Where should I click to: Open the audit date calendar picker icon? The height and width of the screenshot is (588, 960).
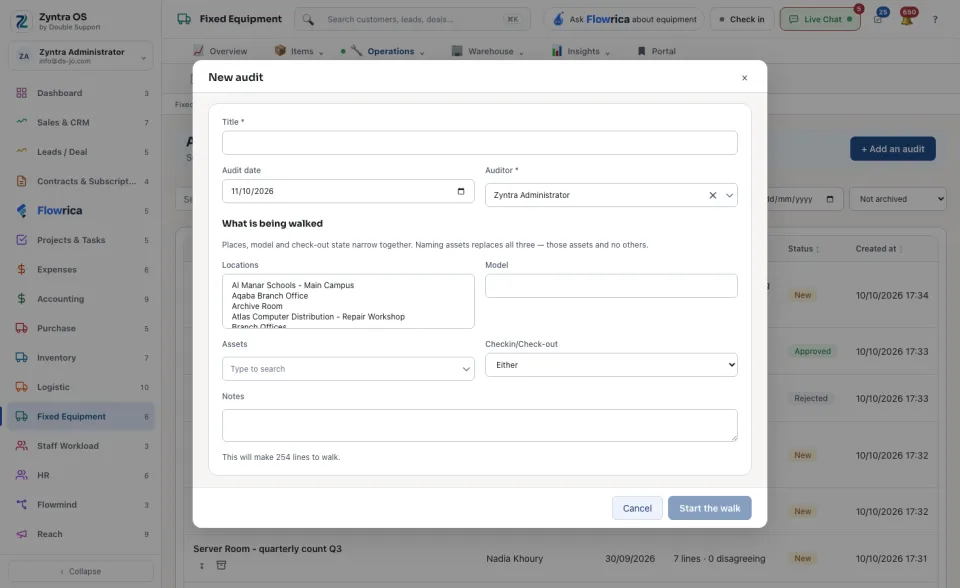pos(461,191)
